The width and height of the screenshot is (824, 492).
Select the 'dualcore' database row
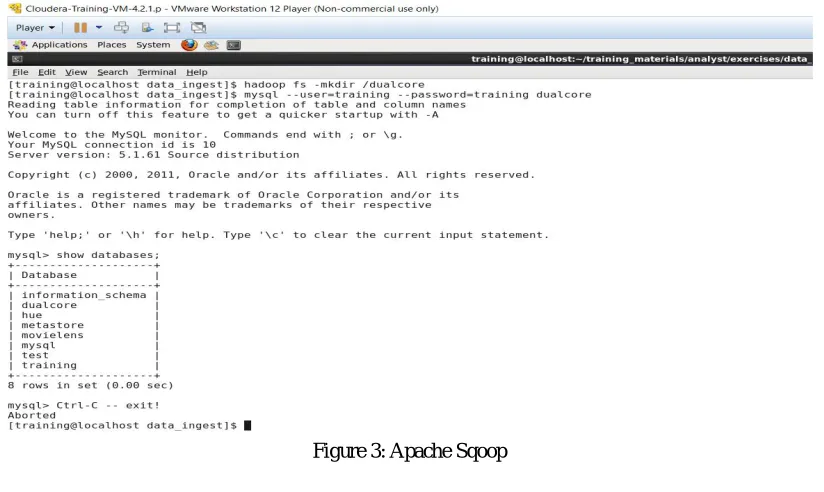(x=84, y=305)
